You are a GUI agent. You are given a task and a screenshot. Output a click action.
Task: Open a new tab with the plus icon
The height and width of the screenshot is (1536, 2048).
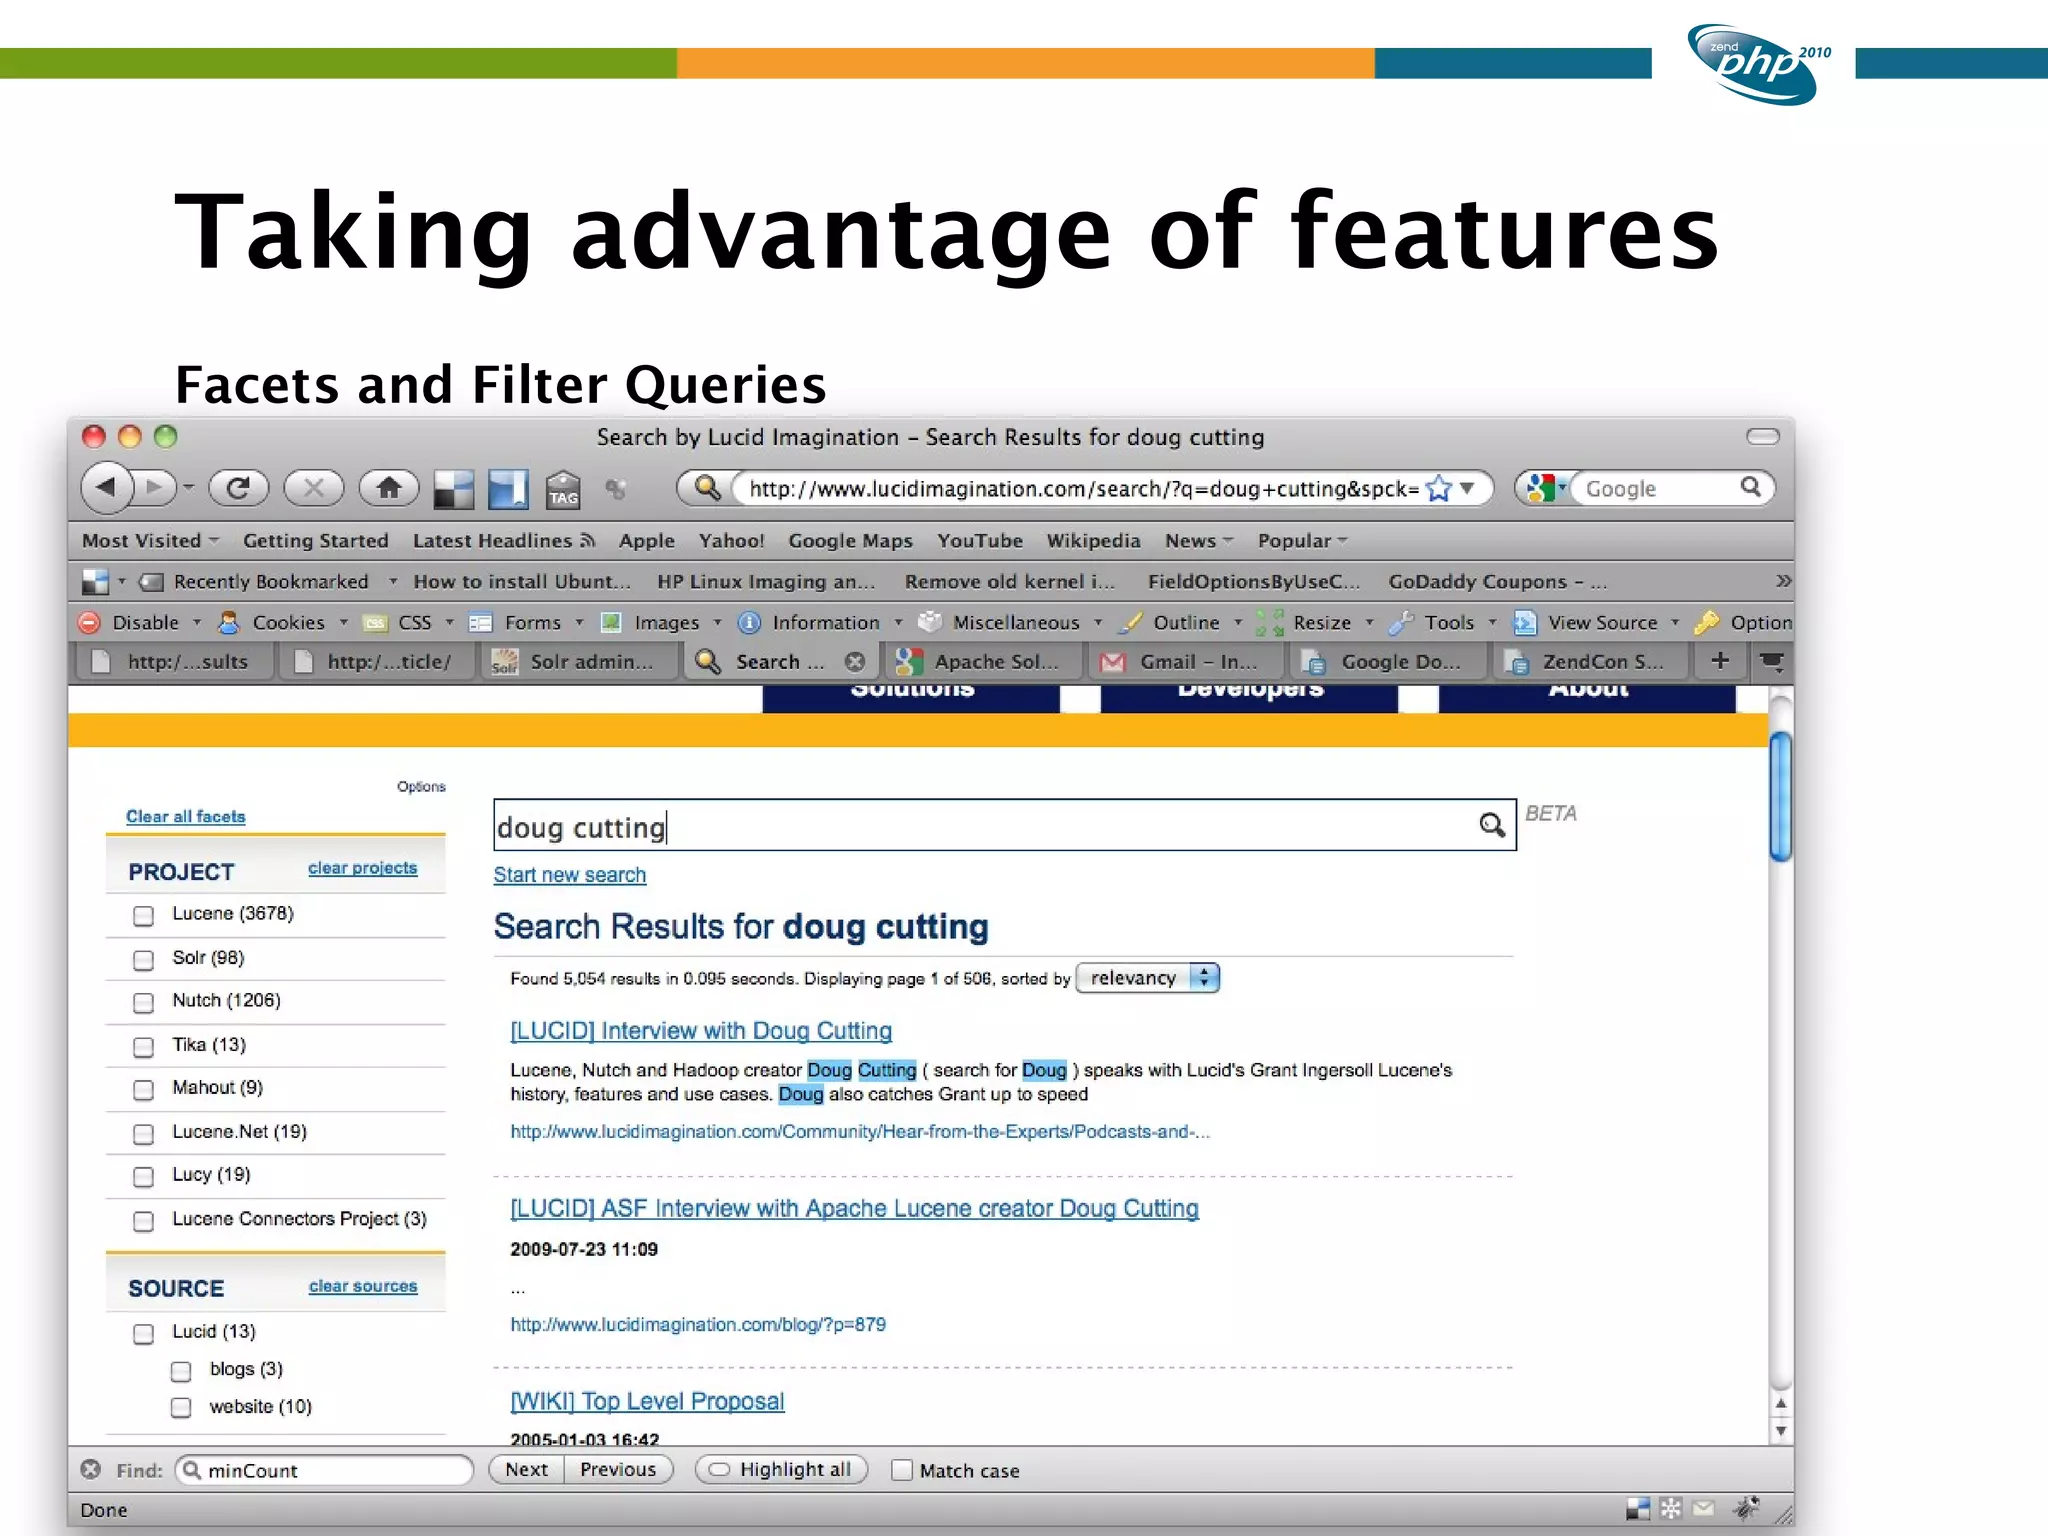1720,661
